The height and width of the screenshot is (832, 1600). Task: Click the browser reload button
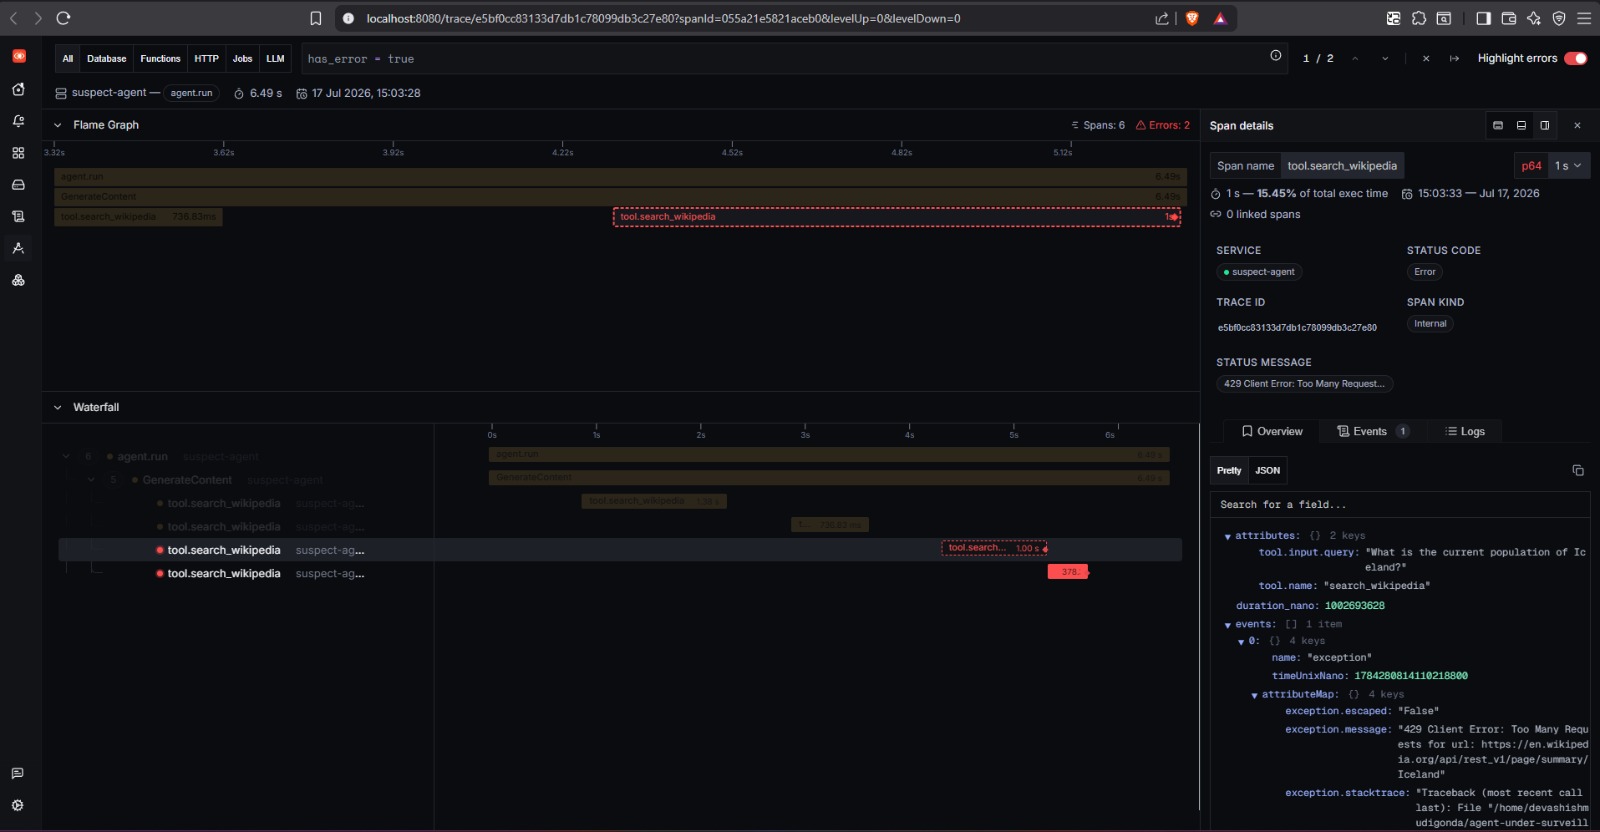63,18
